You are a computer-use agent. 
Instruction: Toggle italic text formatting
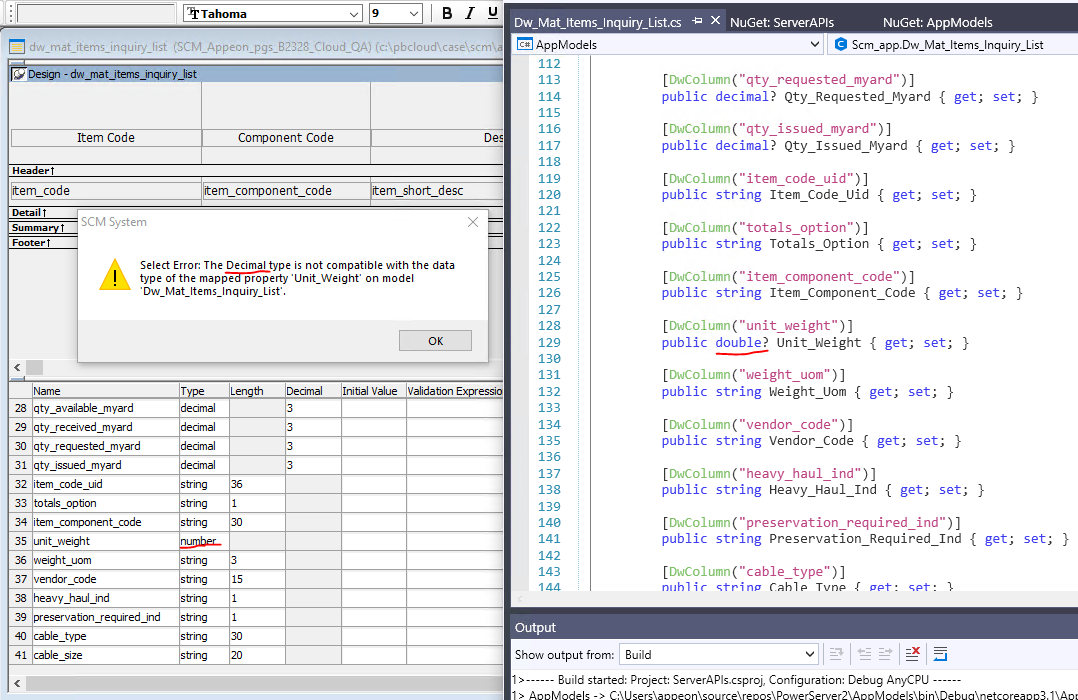point(469,13)
